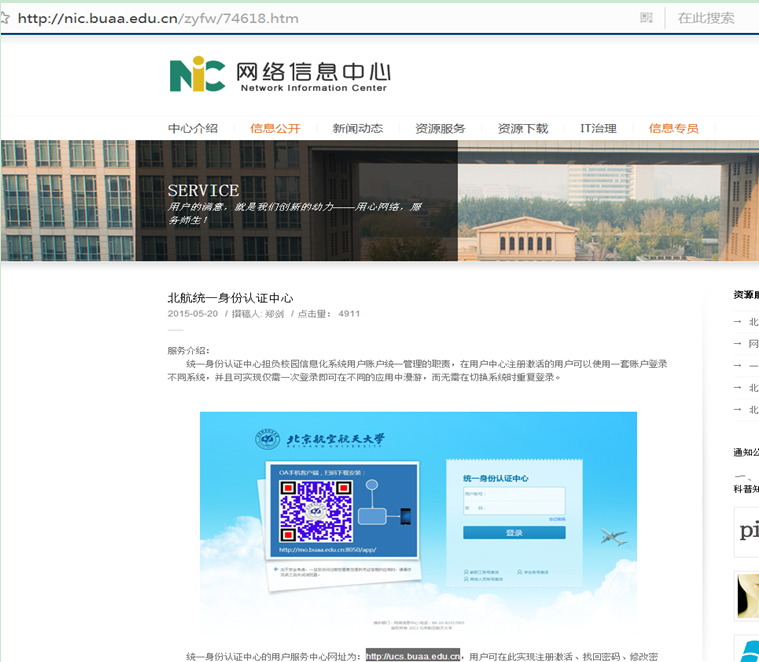The height and width of the screenshot is (662, 759).
Task: Click the SERVICE banner image
Action: (x=380, y=201)
